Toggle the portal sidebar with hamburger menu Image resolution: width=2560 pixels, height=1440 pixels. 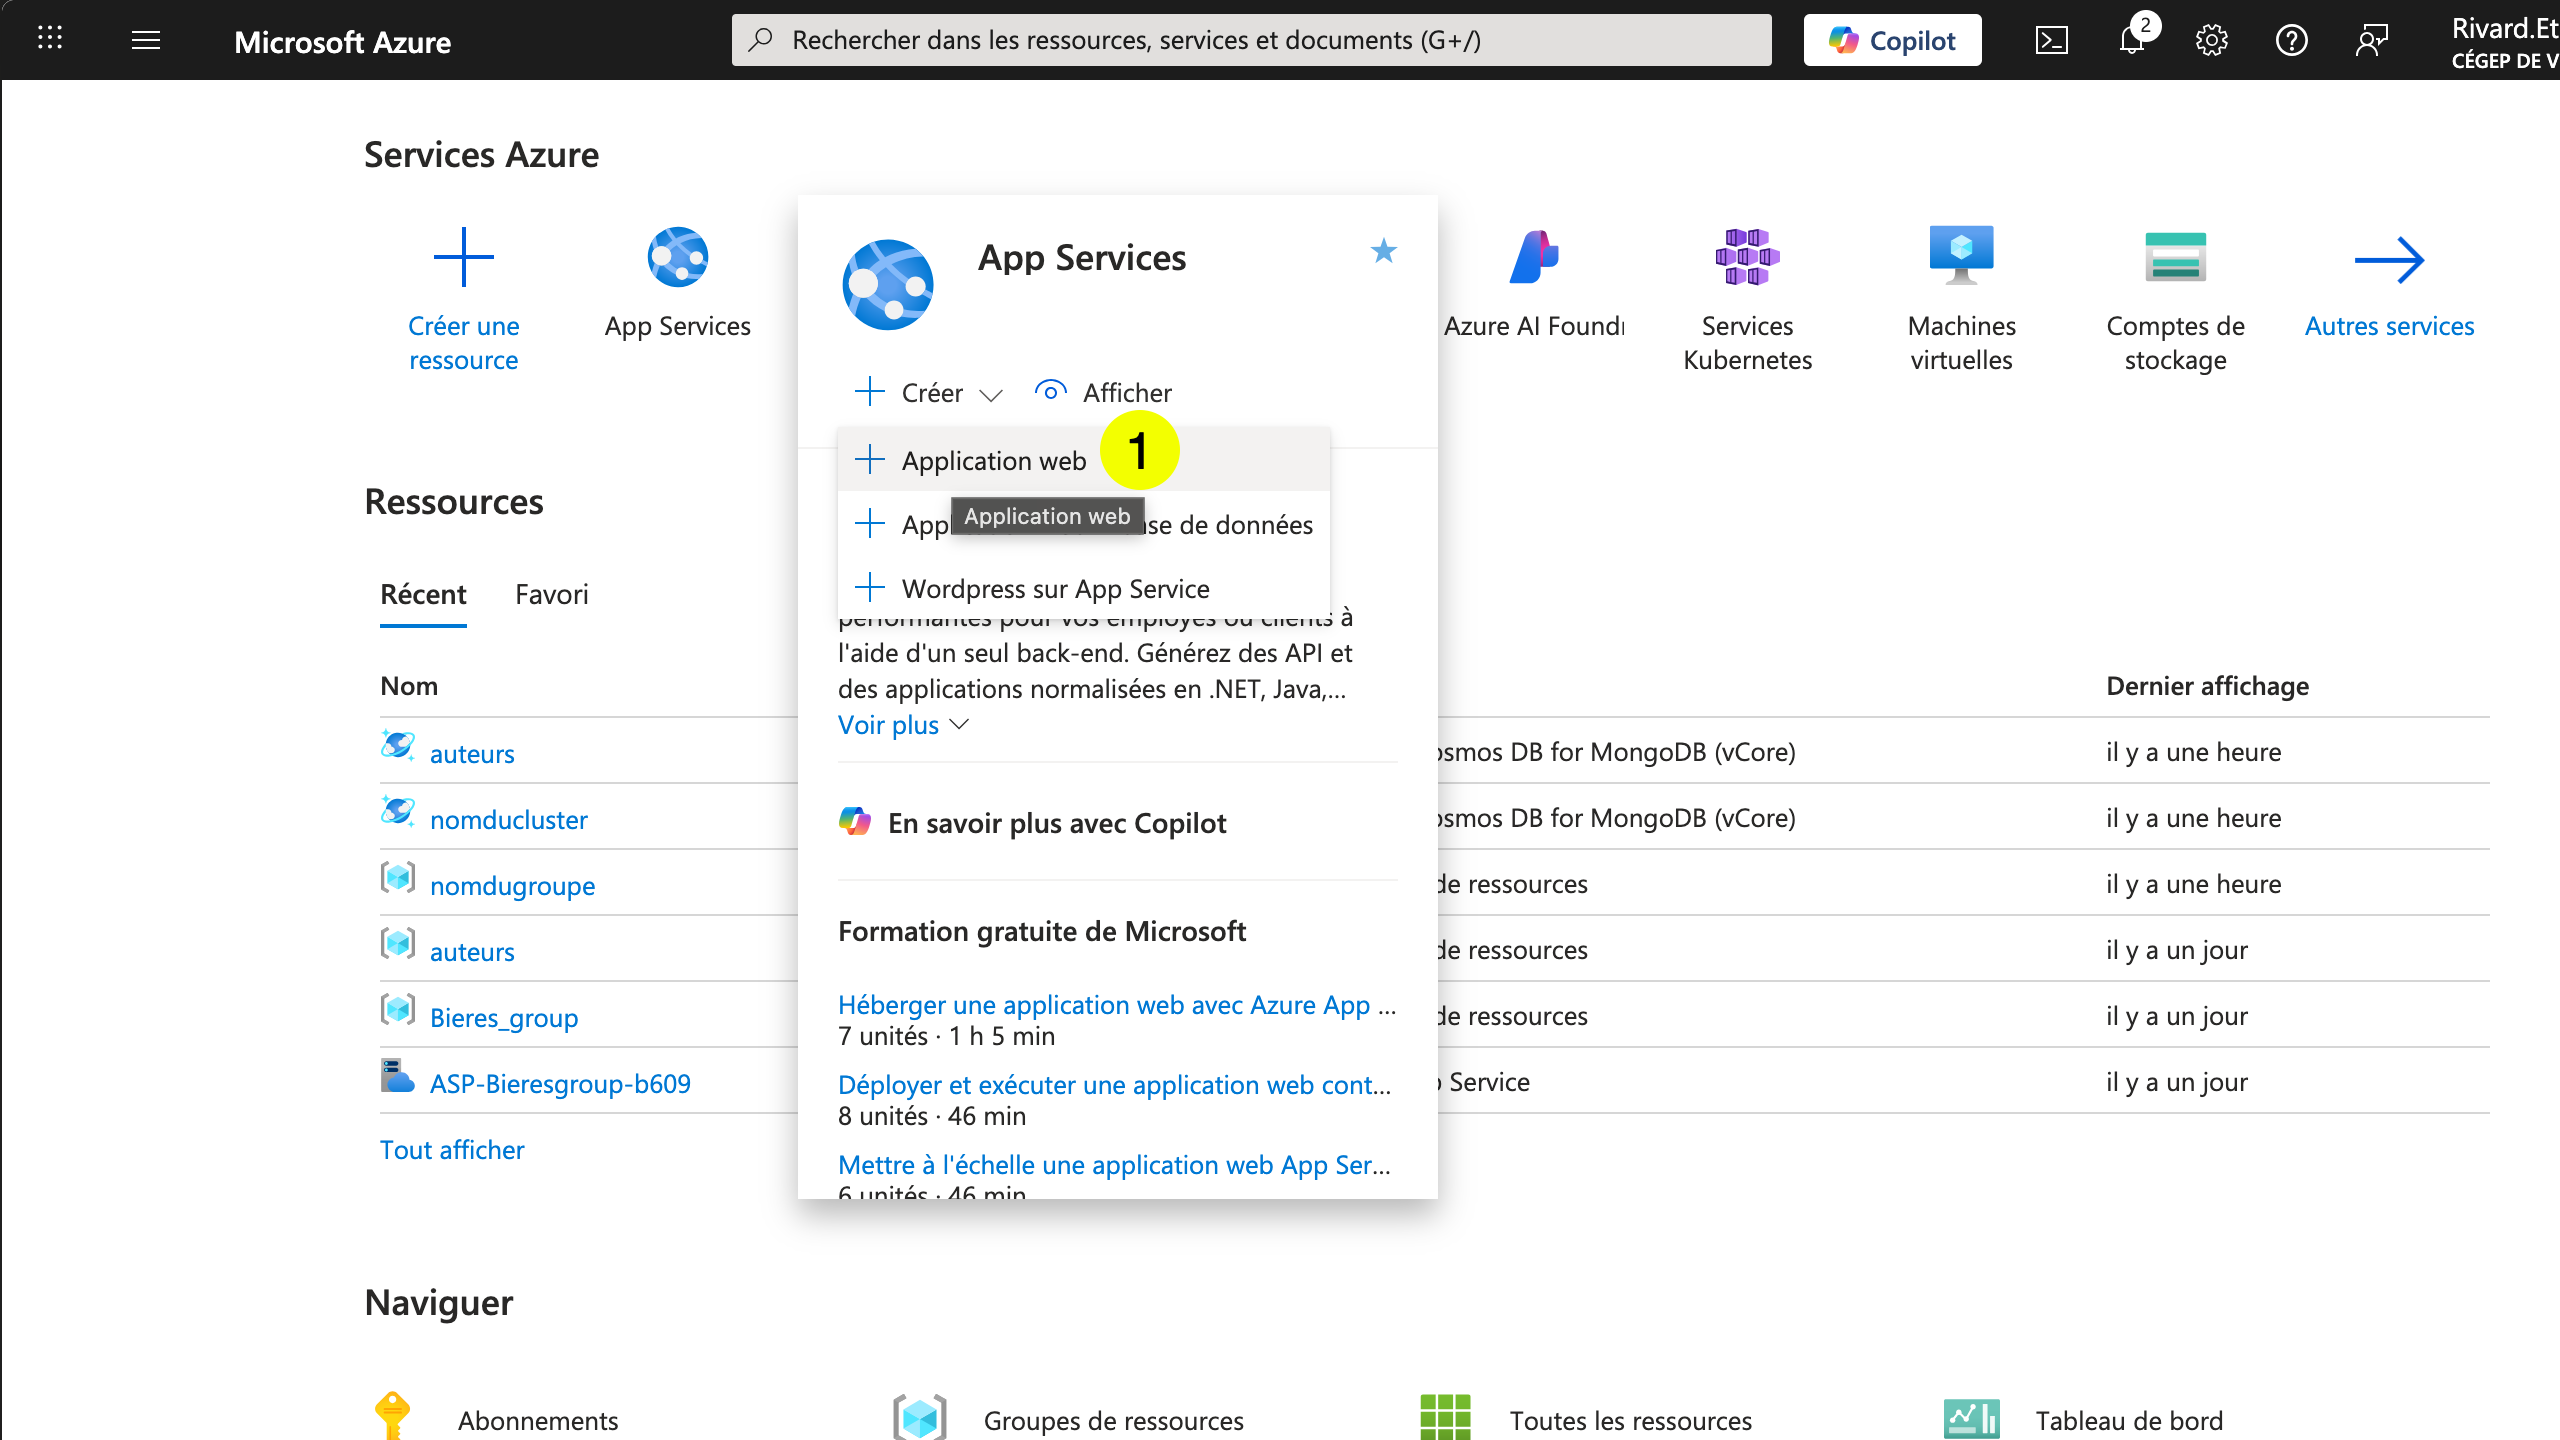[x=145, y=40]
